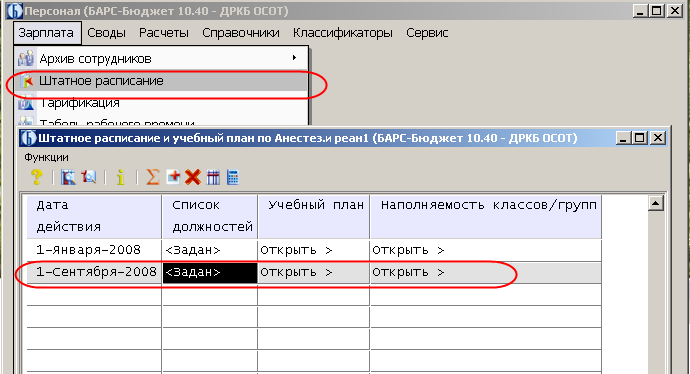Click the Список должностей column header

210,216
